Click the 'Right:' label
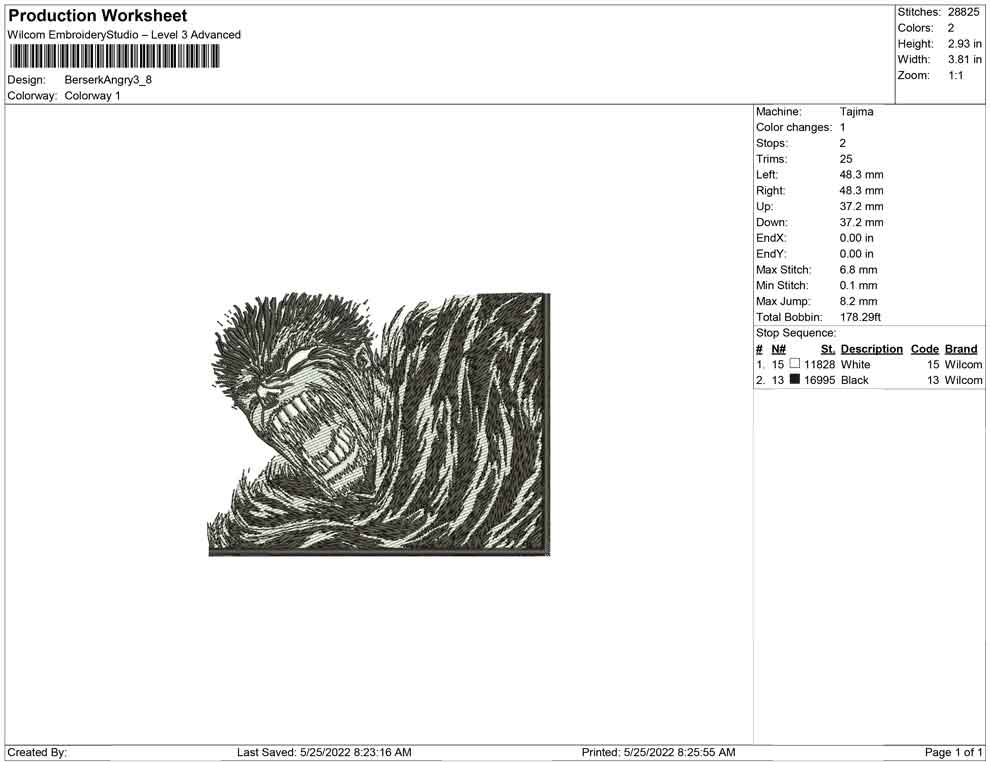Viewport: 990px width, 762px height. 771,191
